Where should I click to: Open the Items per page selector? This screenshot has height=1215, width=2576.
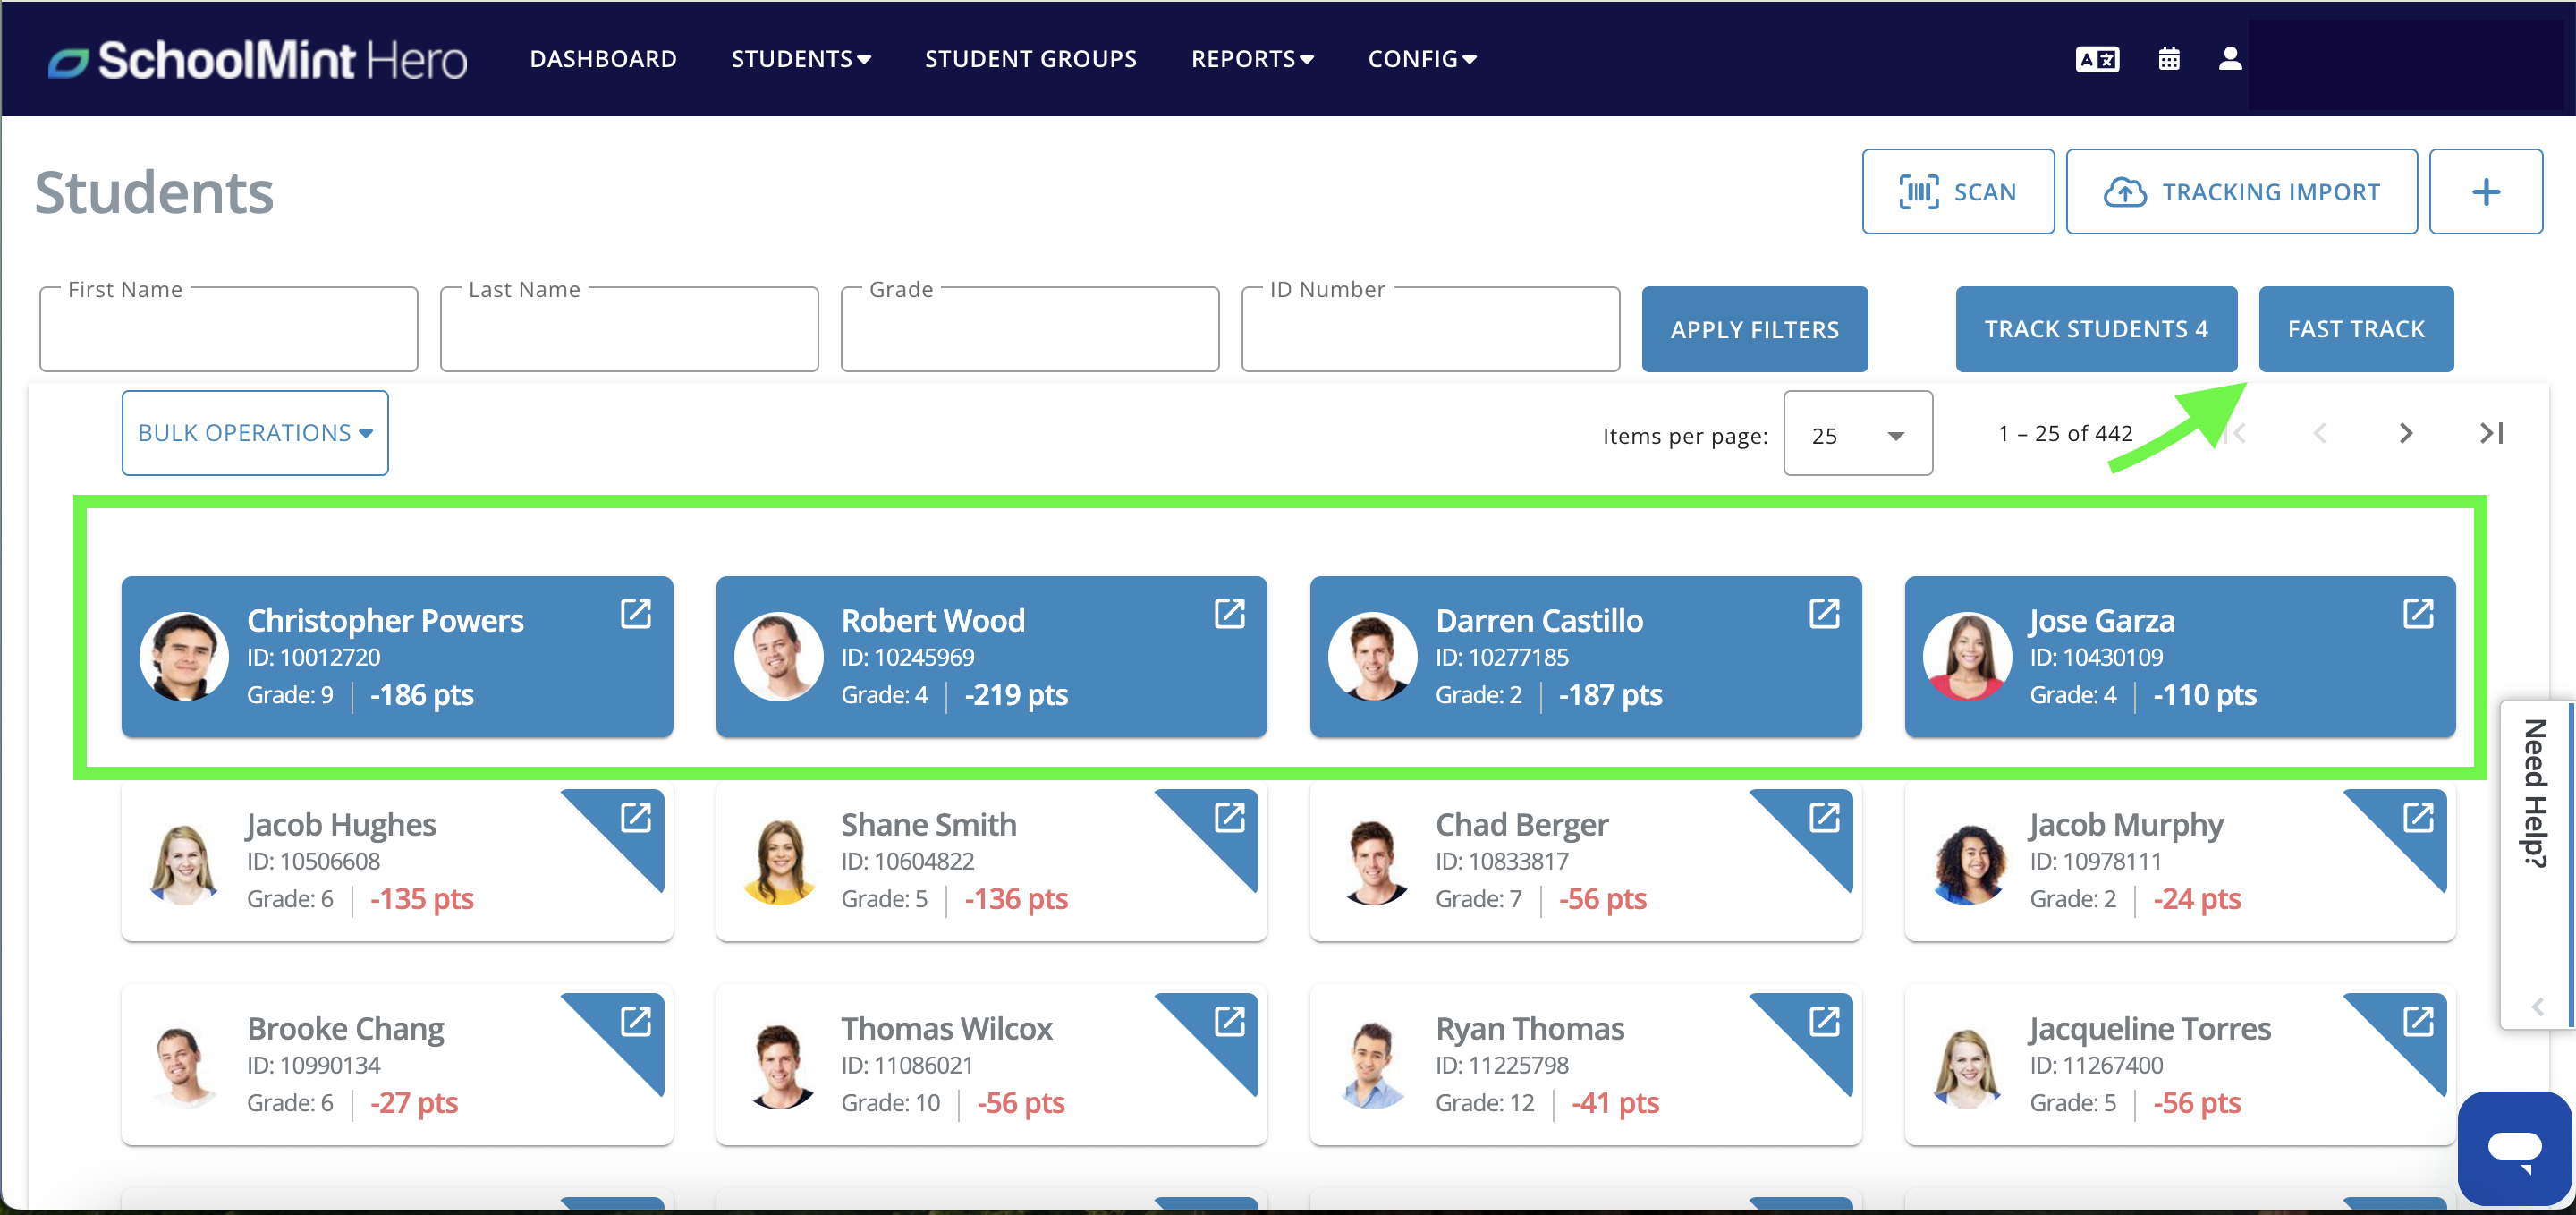coord(1857,435)
